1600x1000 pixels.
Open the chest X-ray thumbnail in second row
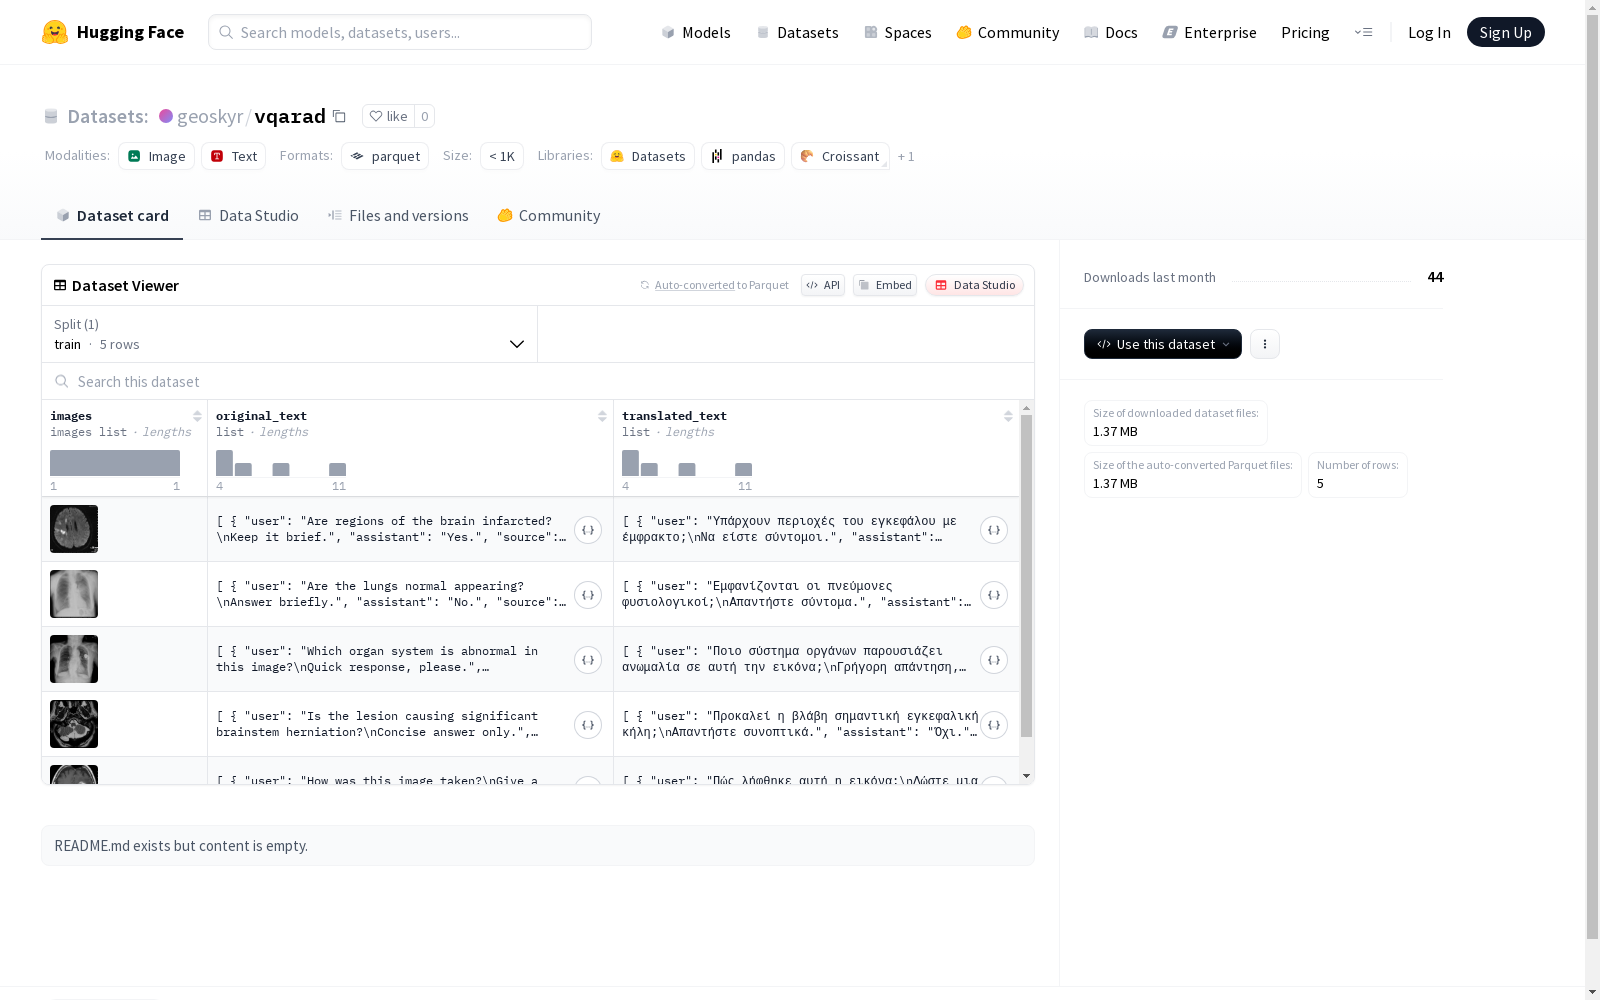tap(74, 594)
